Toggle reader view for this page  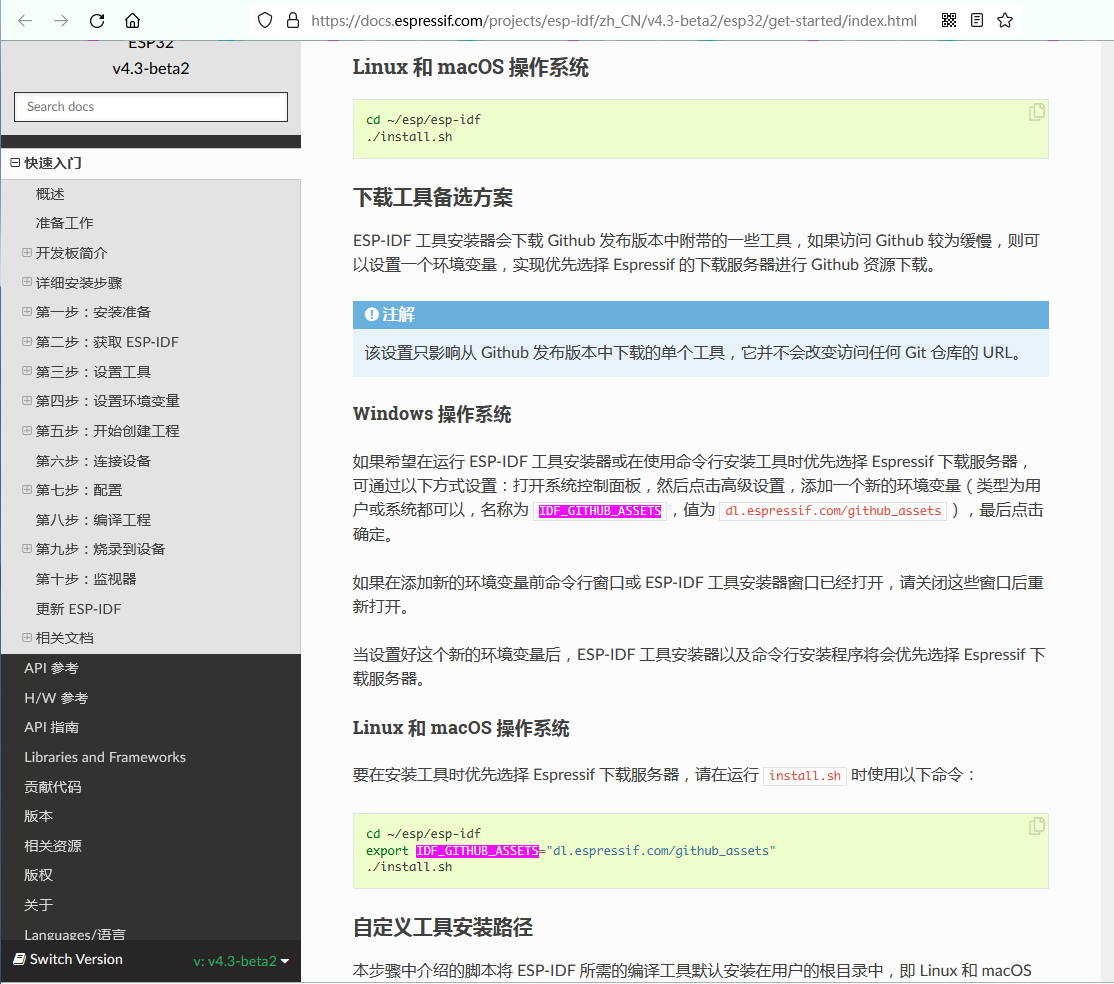[977, 21]
